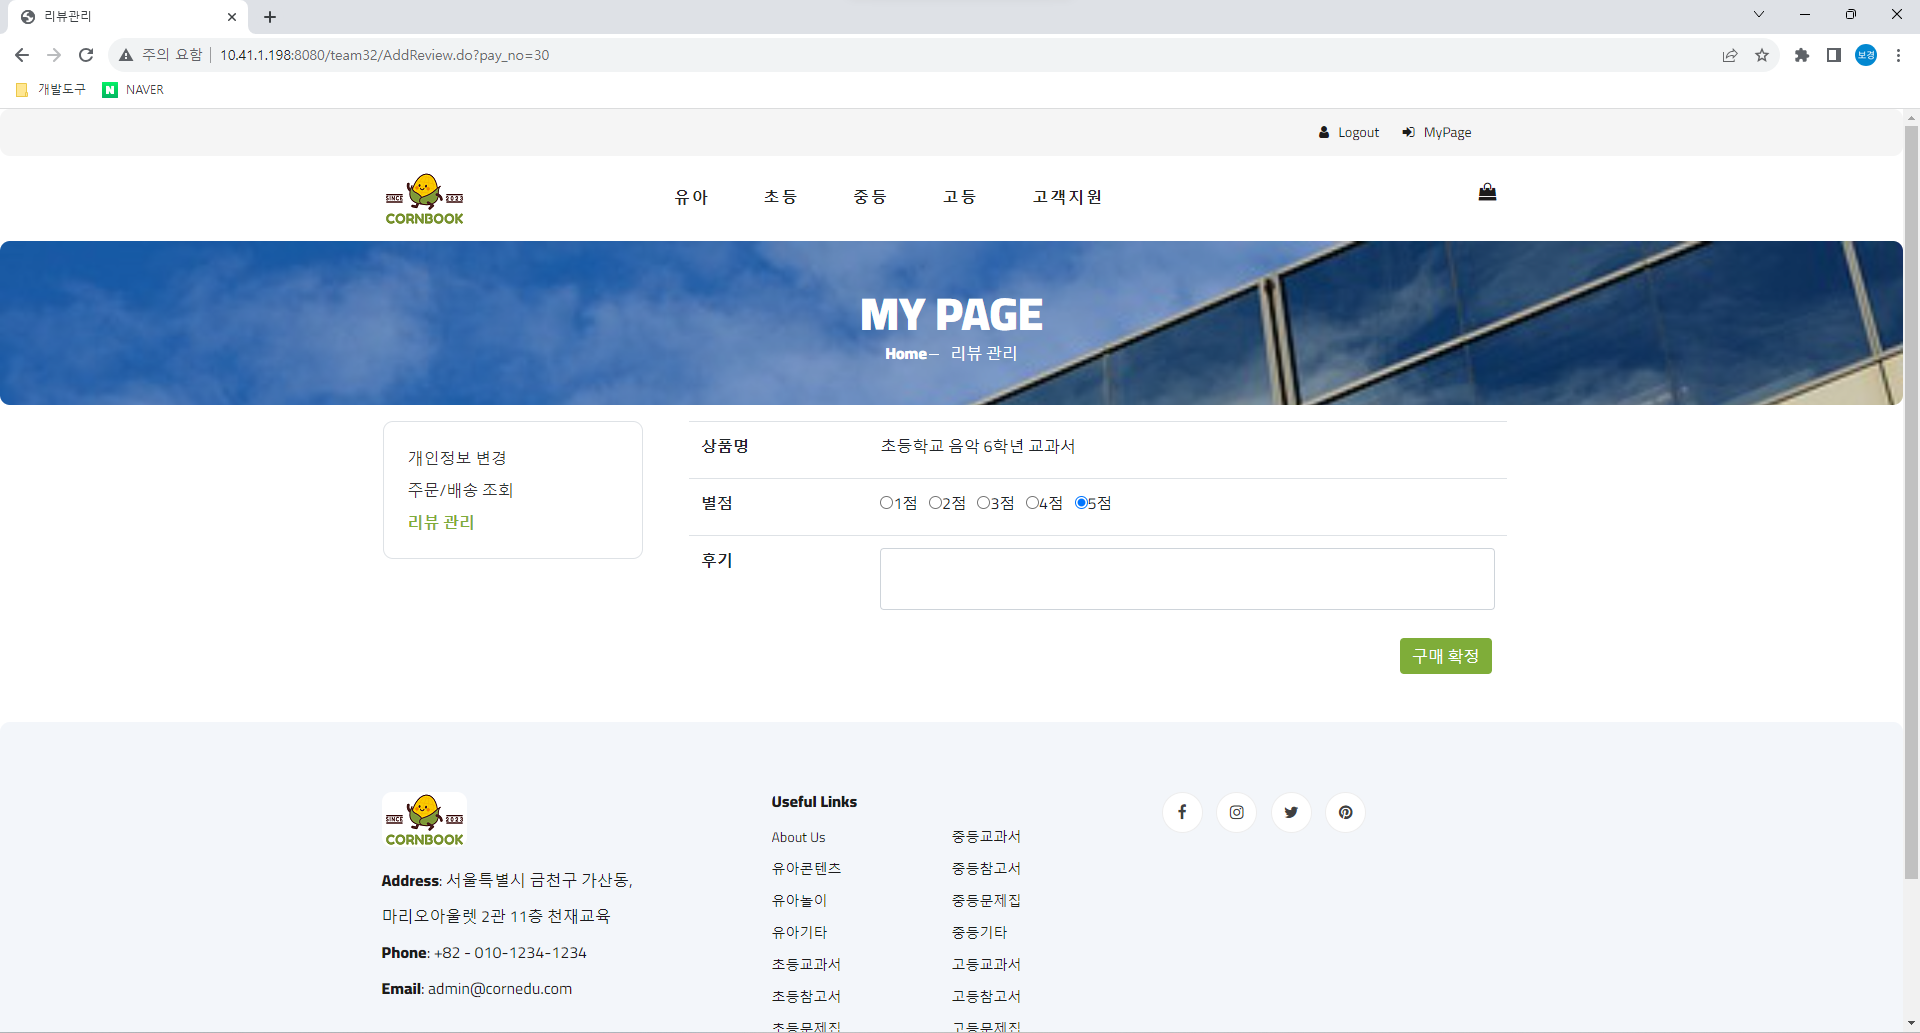Open the browser extensions puzzle icon
1920x1033 pixels.
click(1802, 55)
